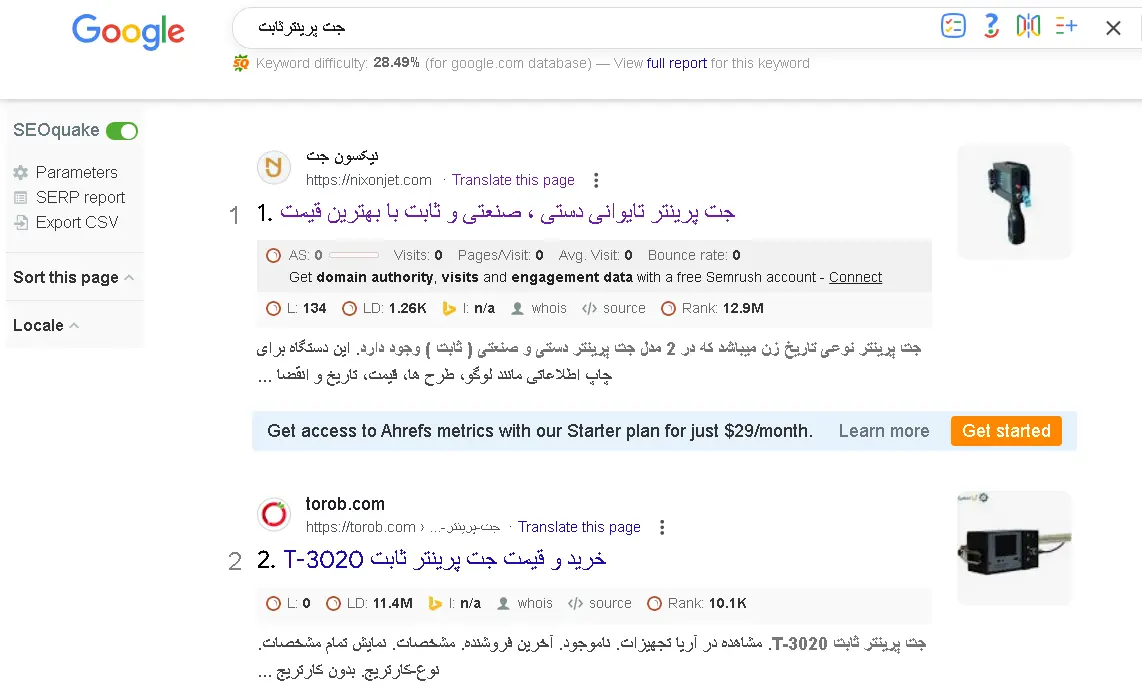Click the whois person icon in nixonjet row

pos(517,309)
